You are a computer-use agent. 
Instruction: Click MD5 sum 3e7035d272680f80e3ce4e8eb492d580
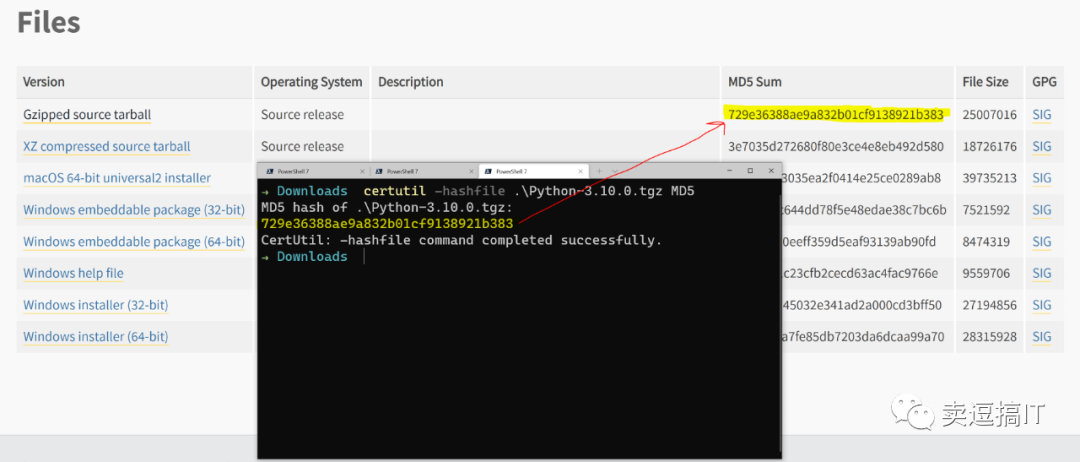835,147
